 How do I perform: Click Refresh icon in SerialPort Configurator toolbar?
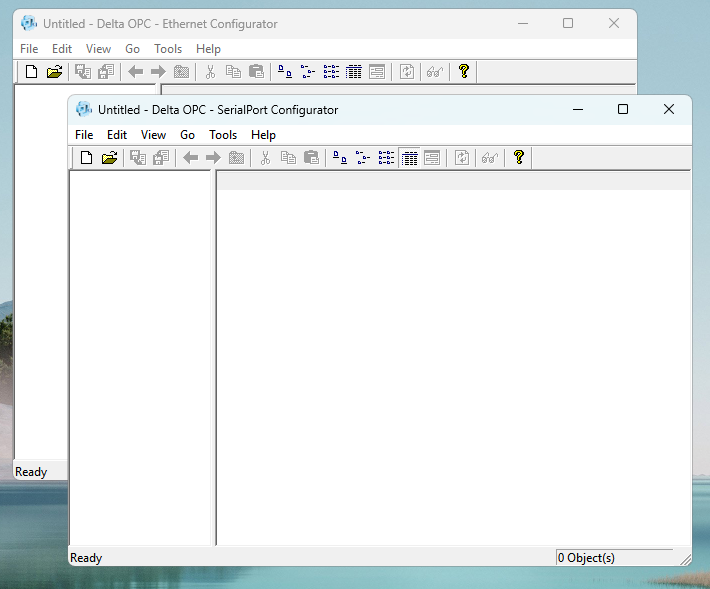tap(461, 158)
